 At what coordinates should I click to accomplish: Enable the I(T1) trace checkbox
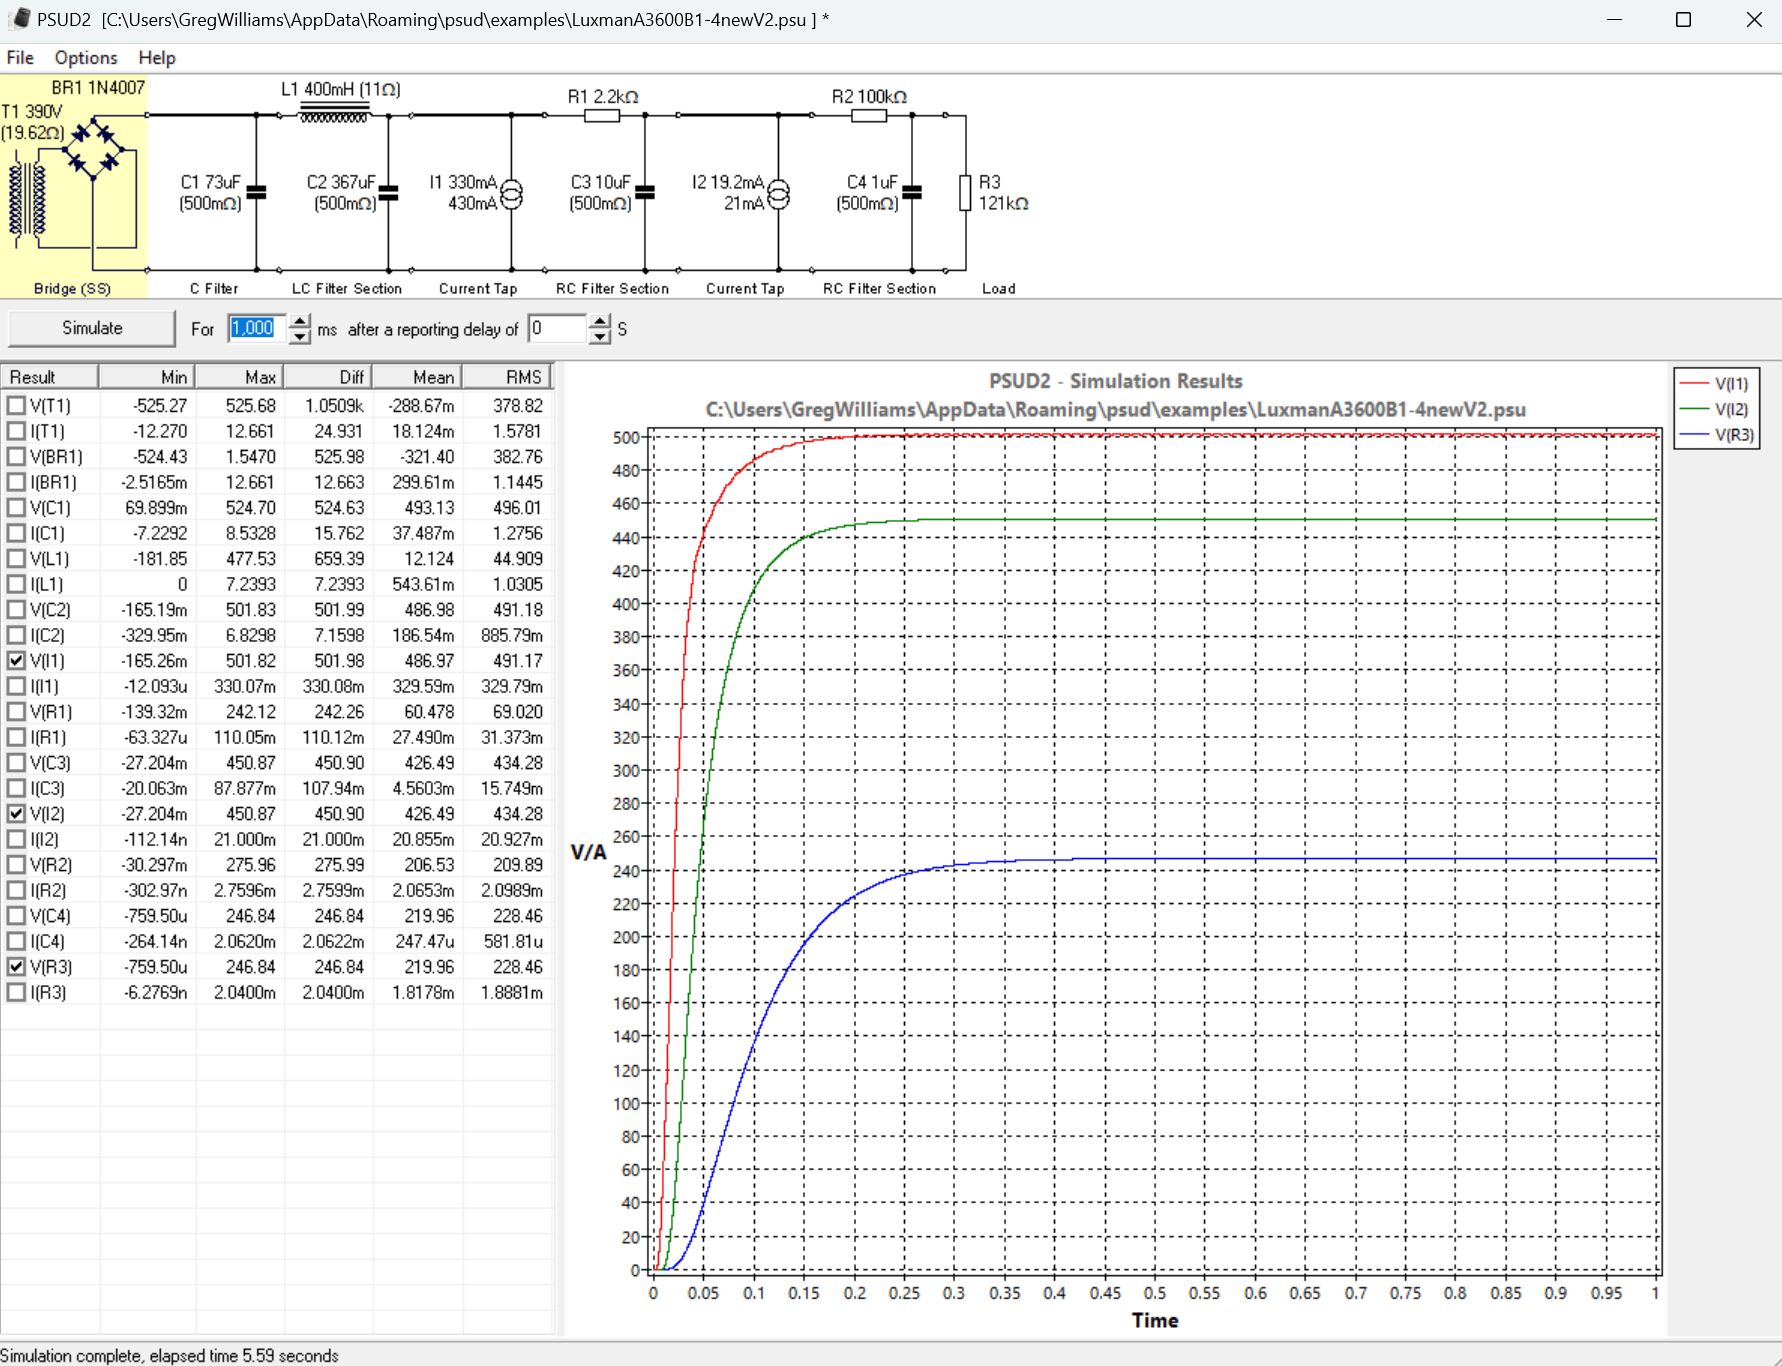click(16, 431)
